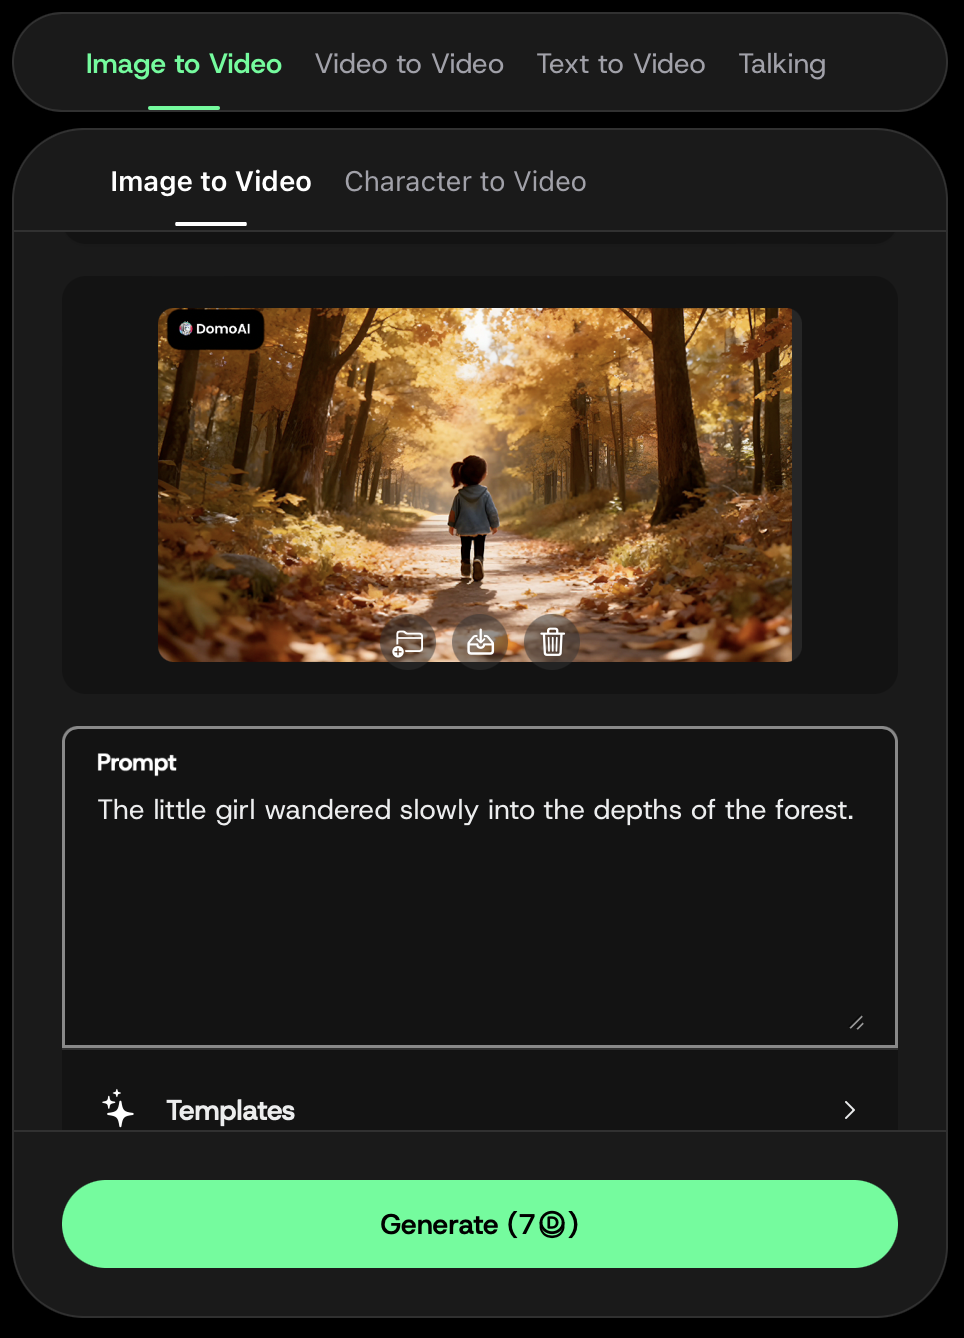Click the inbox download icon on the image
The height and width of the screenshot is (1338, 964).
[x=480, y=642]
